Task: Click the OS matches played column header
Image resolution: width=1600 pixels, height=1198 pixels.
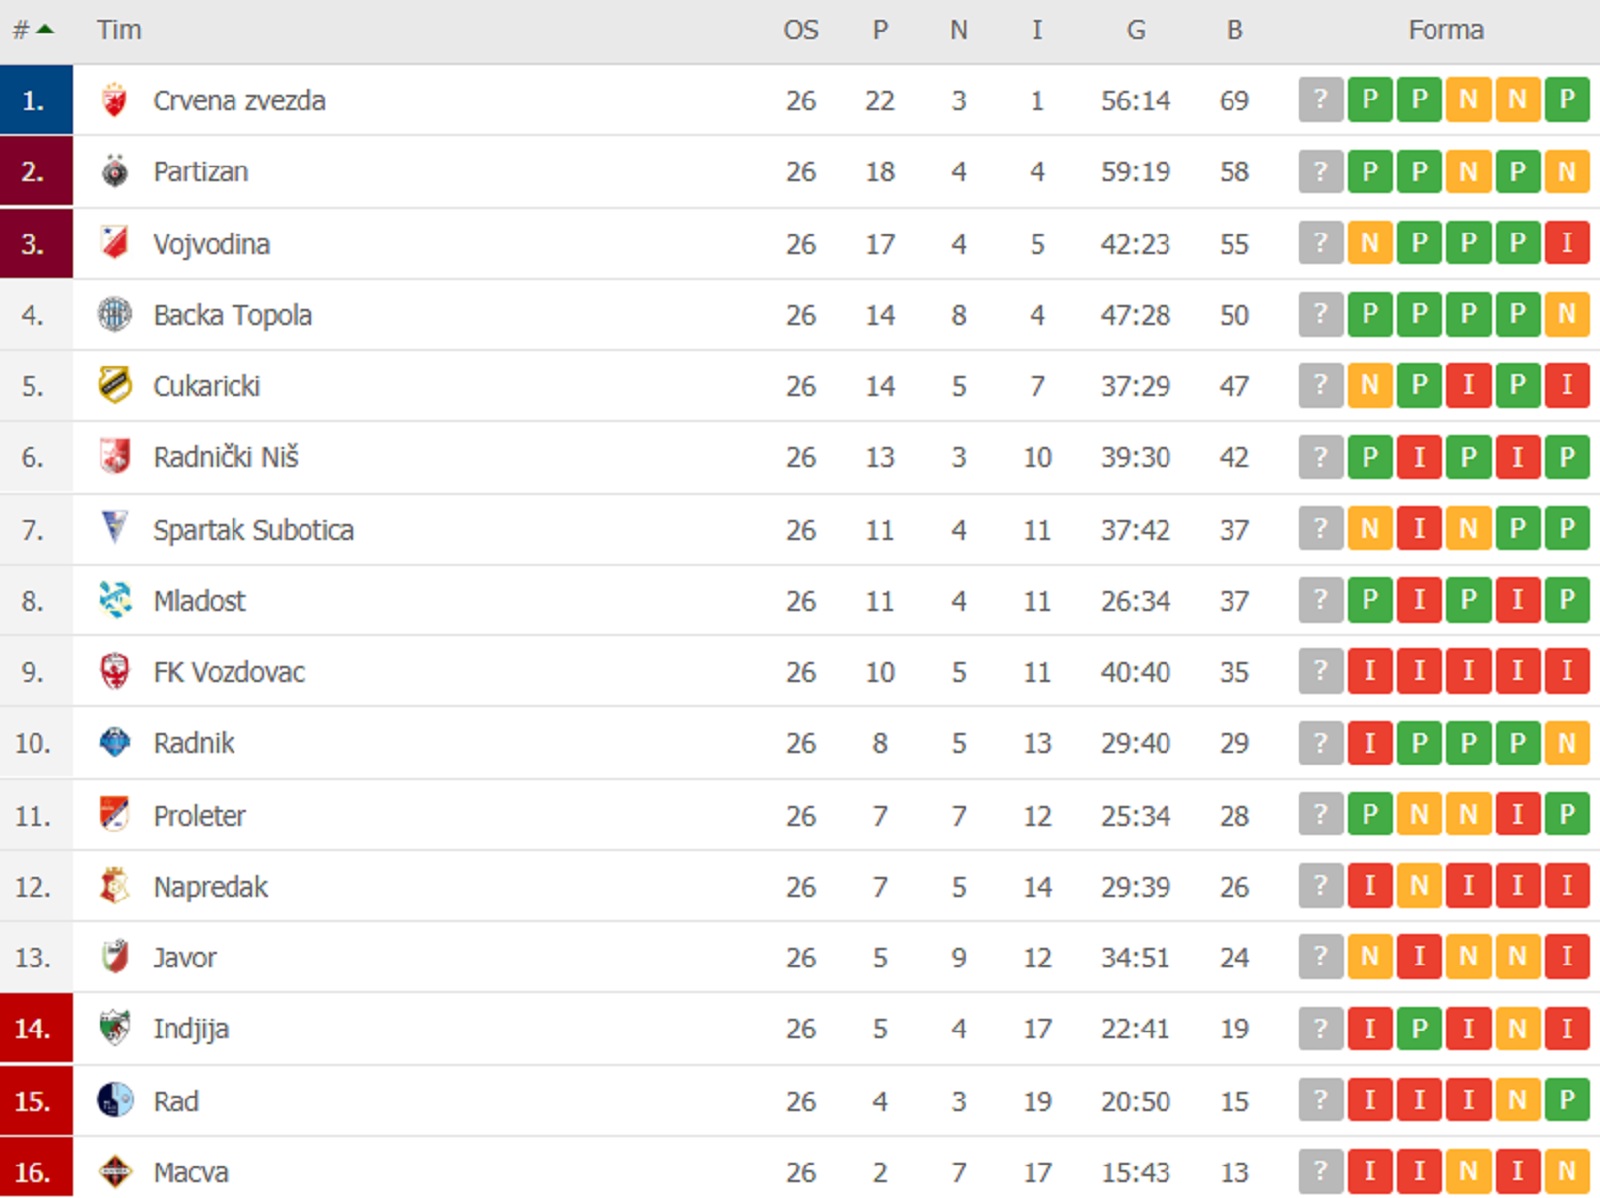Action: (800, 30)
